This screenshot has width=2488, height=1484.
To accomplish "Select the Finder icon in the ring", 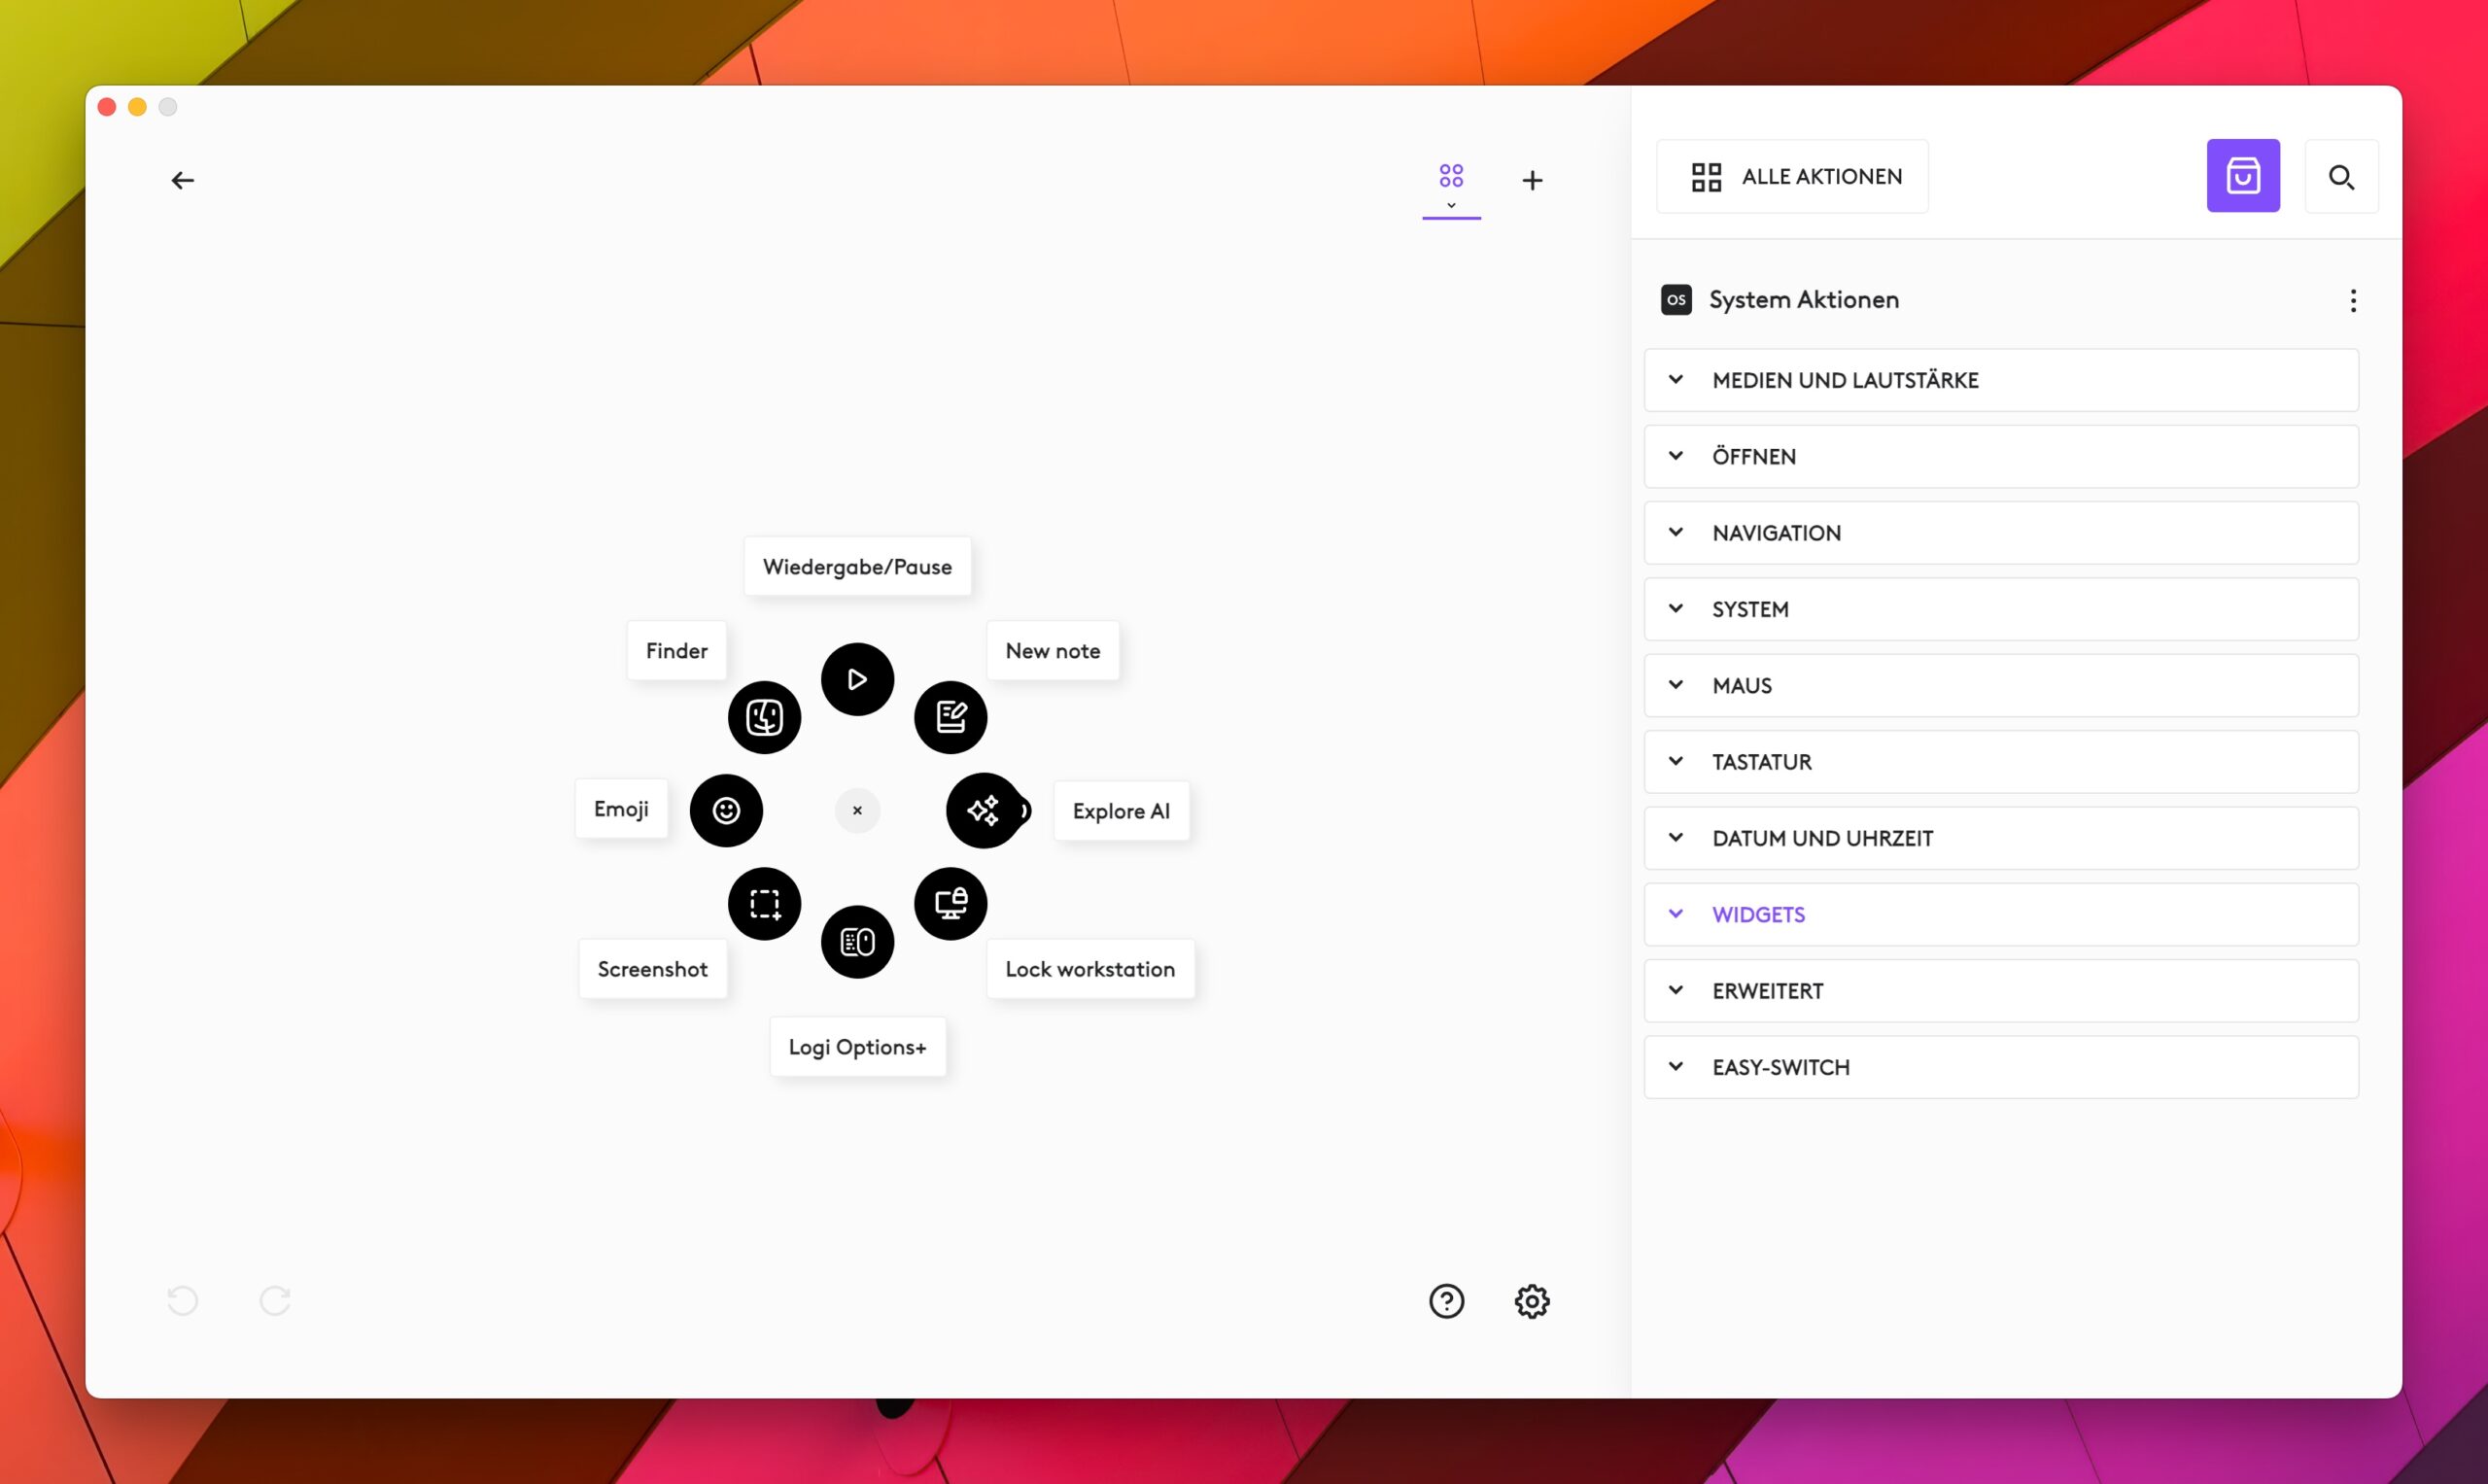I will click(x=764, y=717).
